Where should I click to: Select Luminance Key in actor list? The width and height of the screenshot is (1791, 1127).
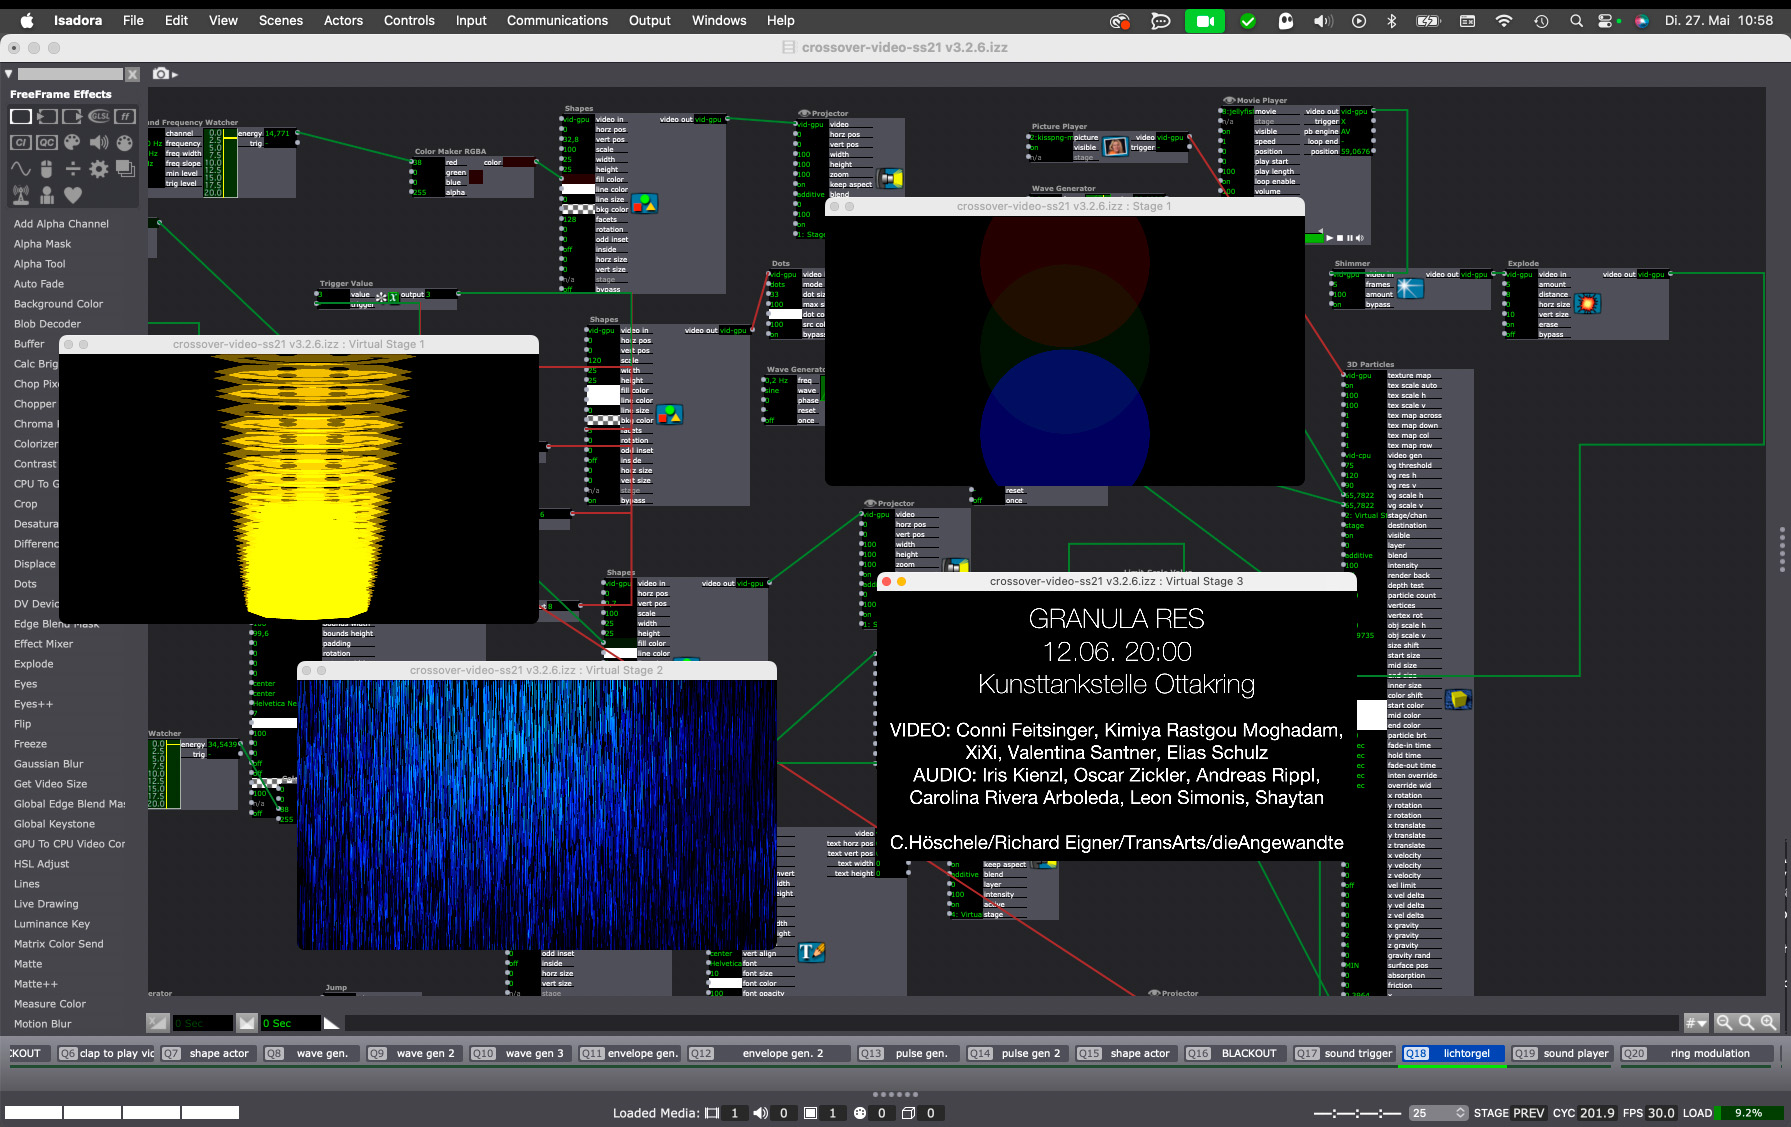pyautogui.click(x=52, y=924)
